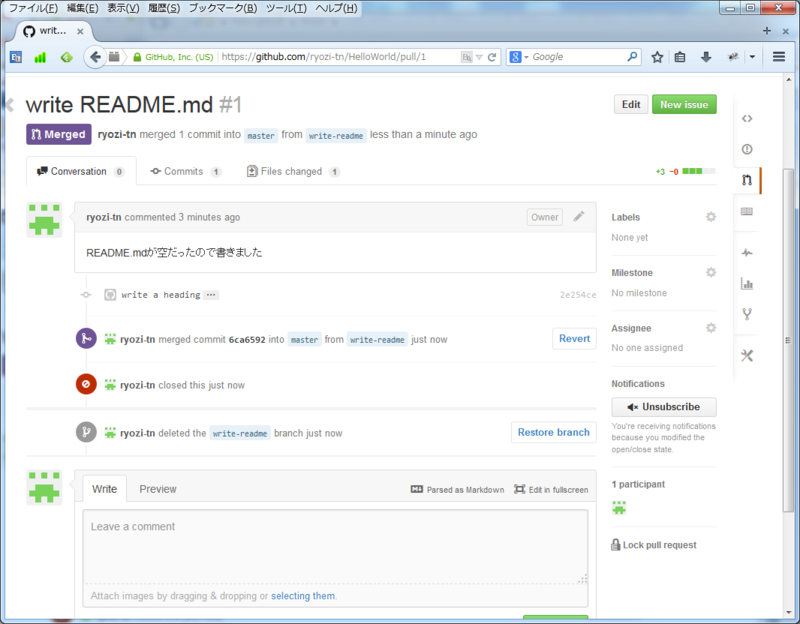Click the Revert button

coord(574,339)
